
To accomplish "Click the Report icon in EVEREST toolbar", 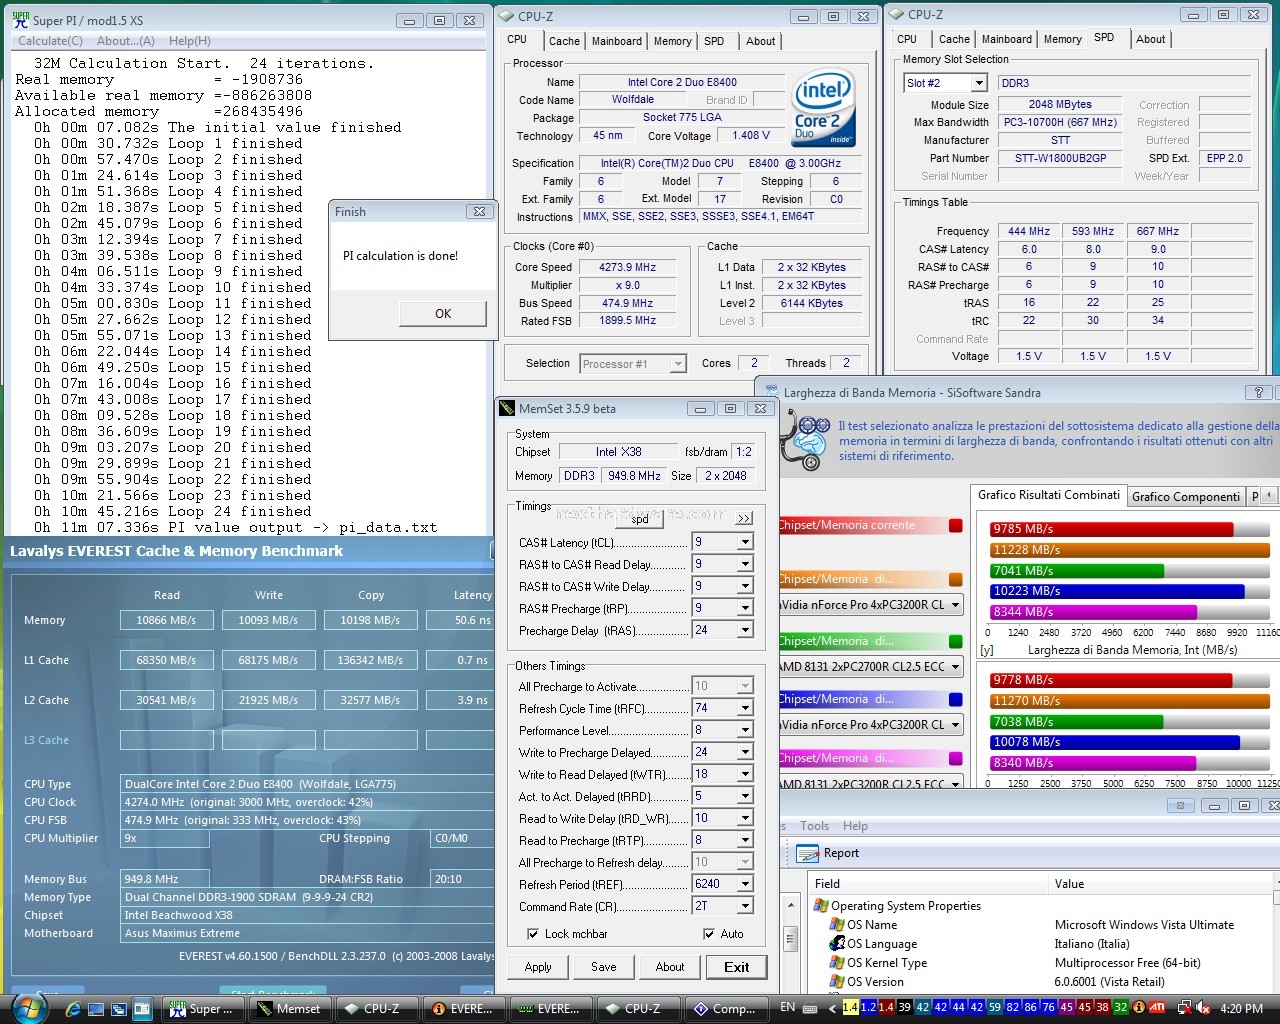I will (807, 853).
